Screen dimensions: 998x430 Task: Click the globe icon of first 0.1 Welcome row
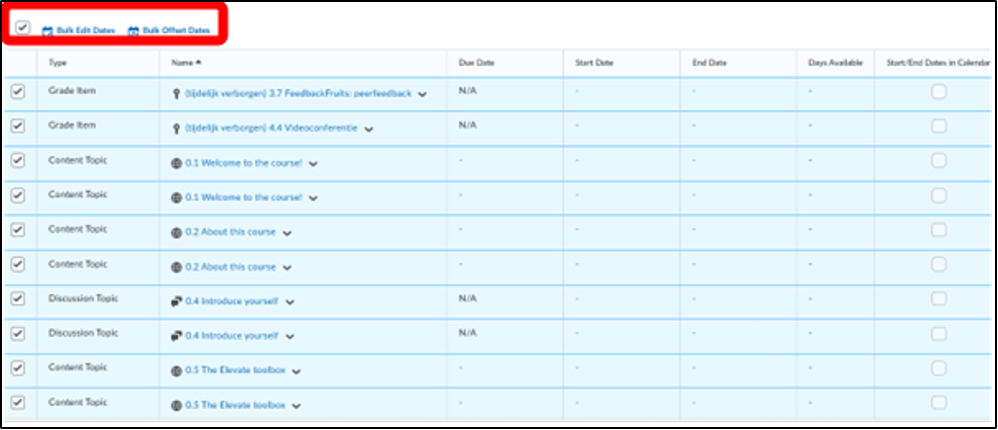tap(176, 163)
